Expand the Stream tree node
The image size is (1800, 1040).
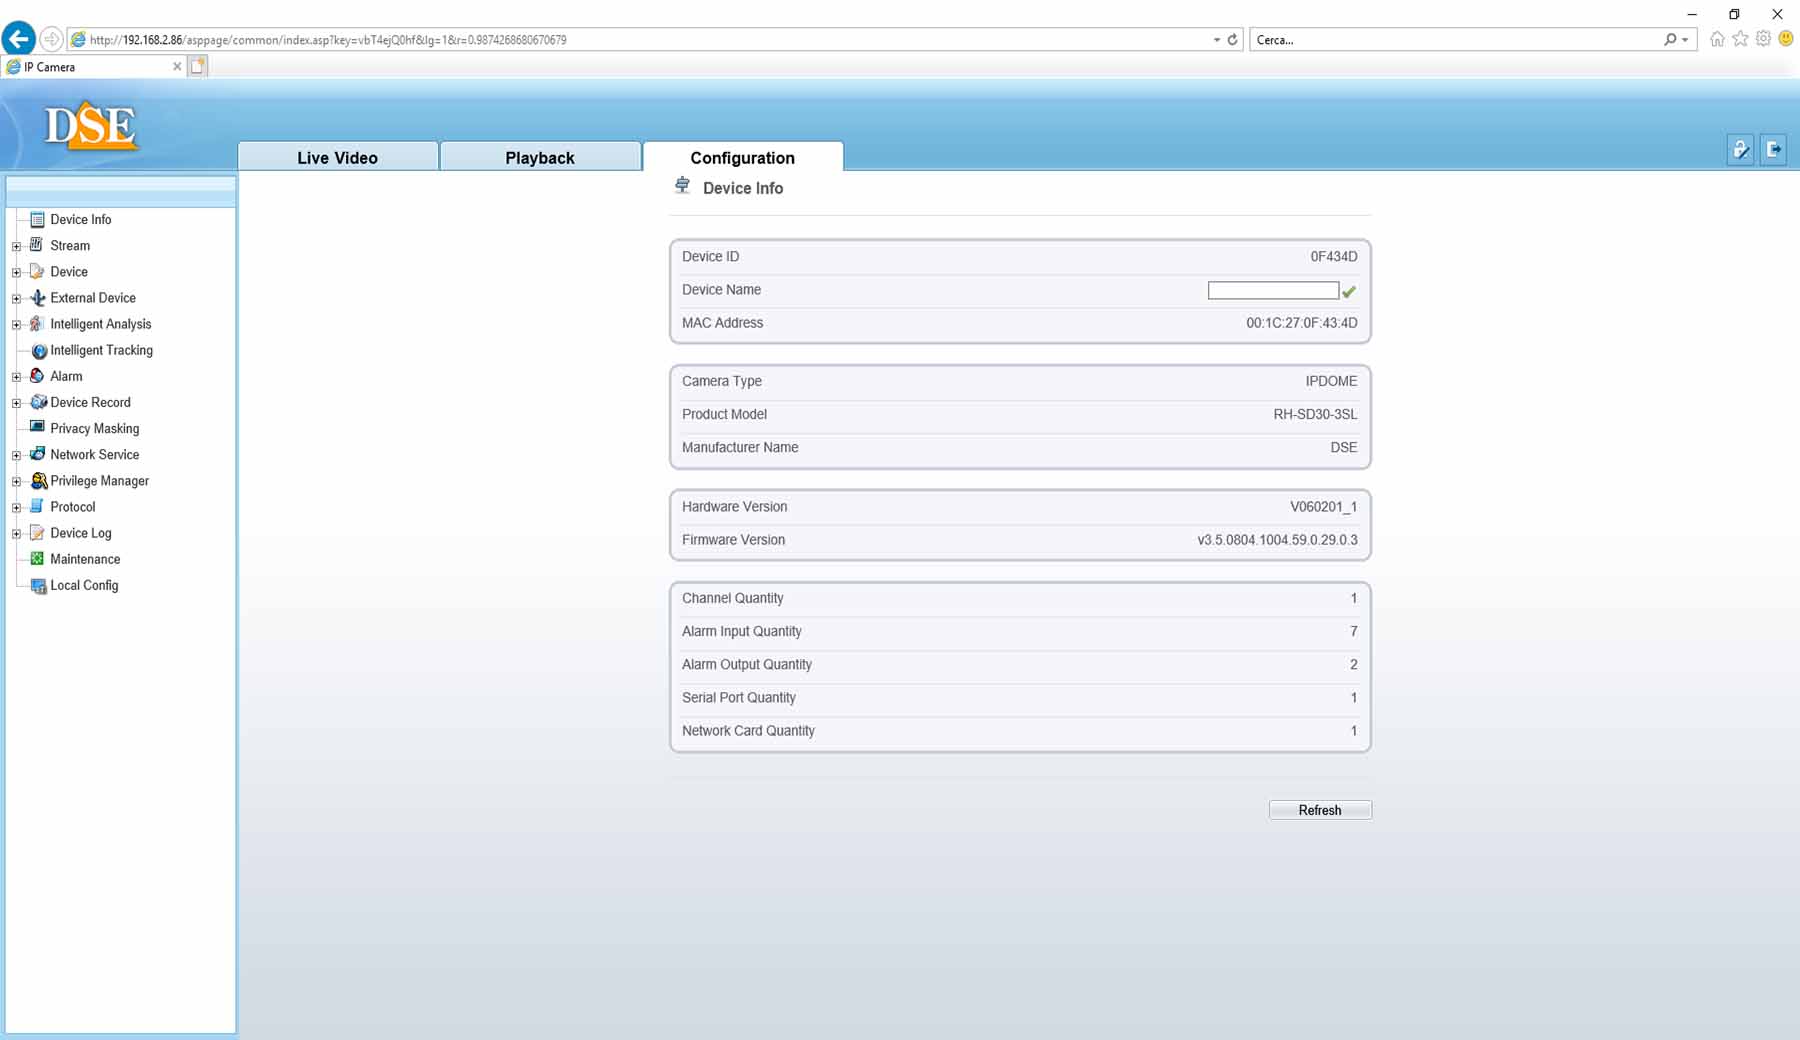point(16,246)
